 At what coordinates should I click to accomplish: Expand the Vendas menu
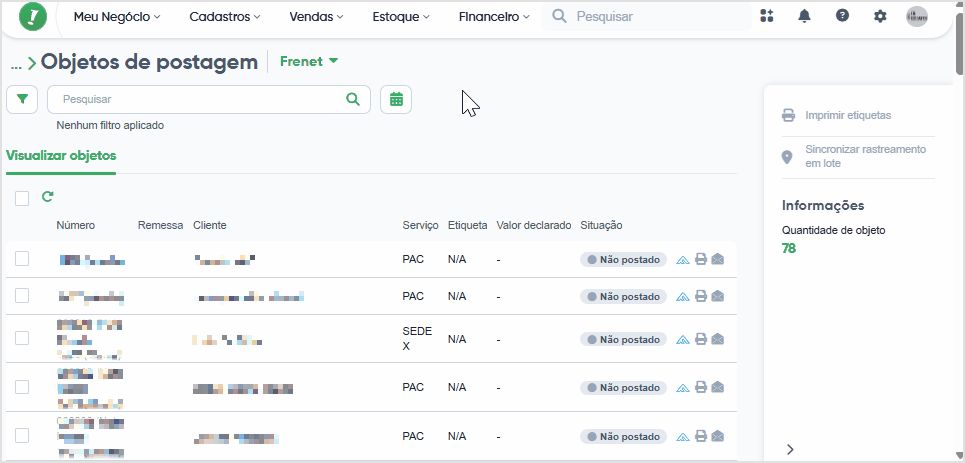316,17
